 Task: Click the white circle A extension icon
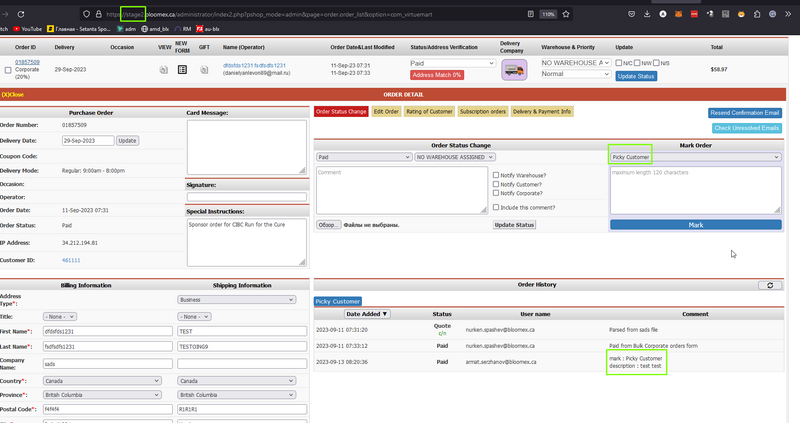(x=663, y=14)
